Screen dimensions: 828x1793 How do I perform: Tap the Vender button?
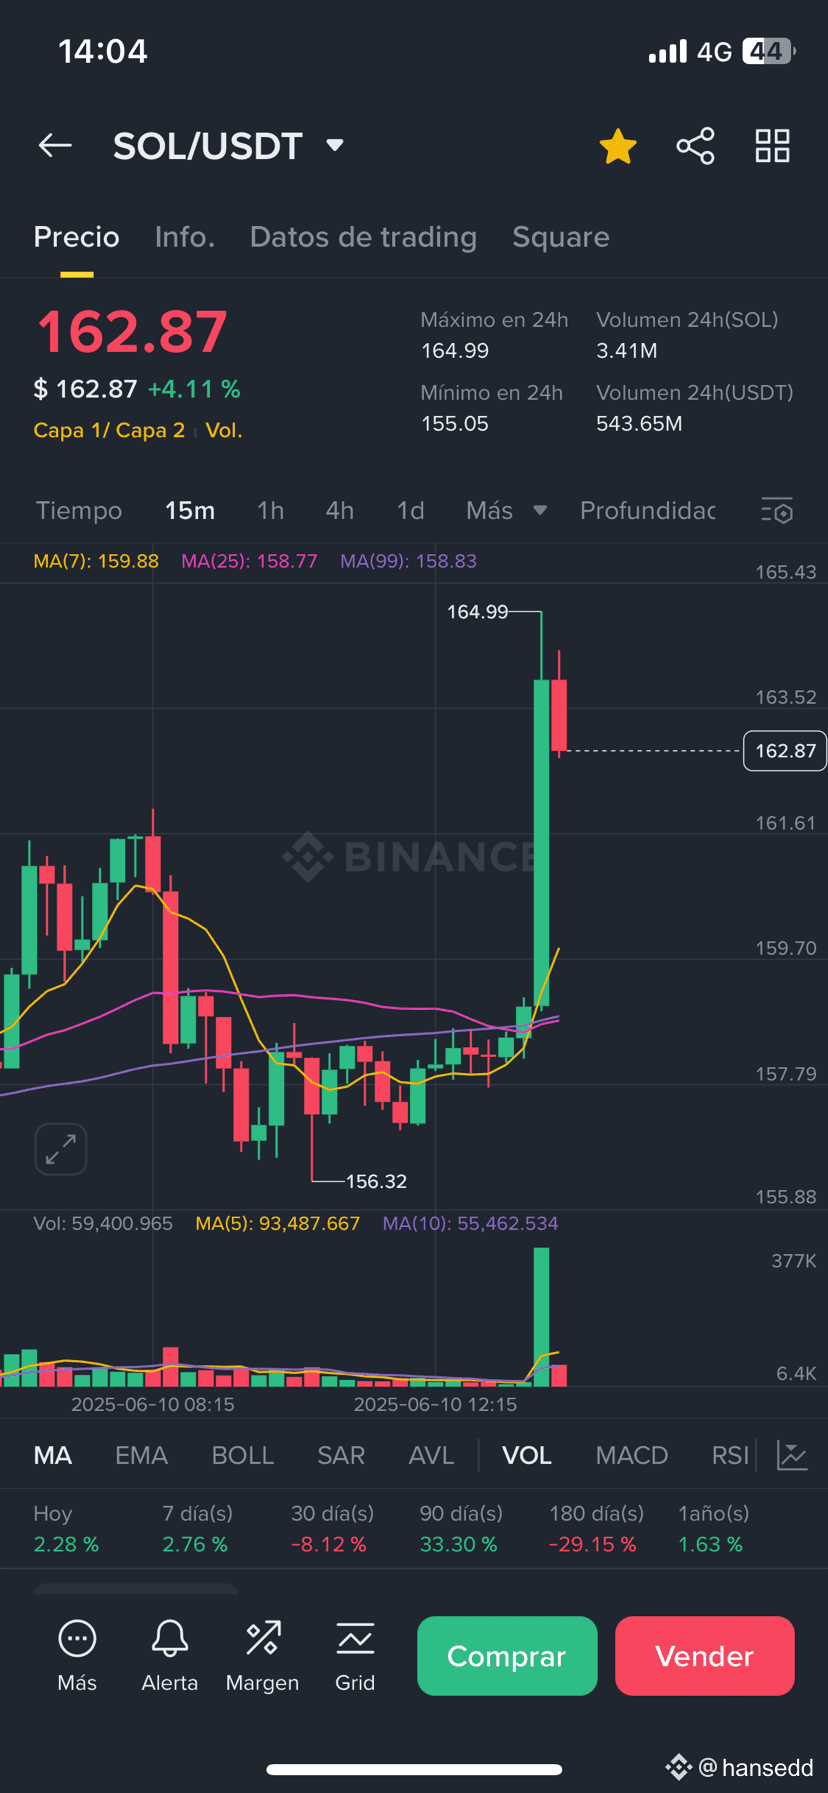(705, 1656)
